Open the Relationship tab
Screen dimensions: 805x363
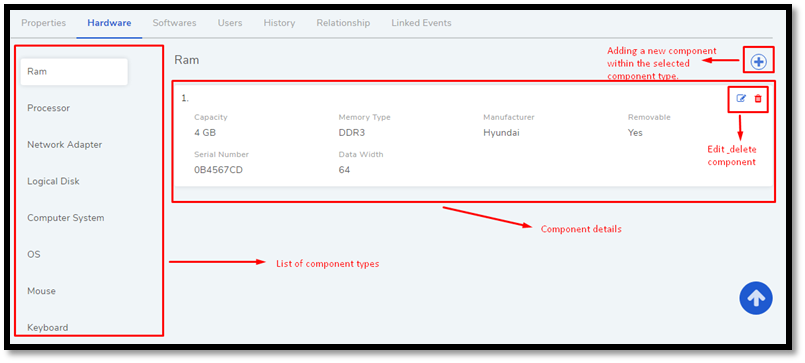coord(343,23)
